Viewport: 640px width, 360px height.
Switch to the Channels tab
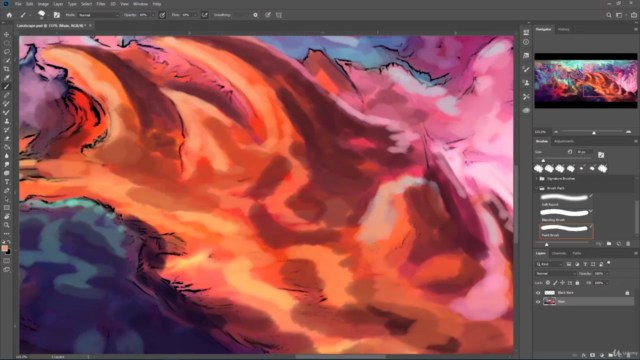click(x=559, y=253)
